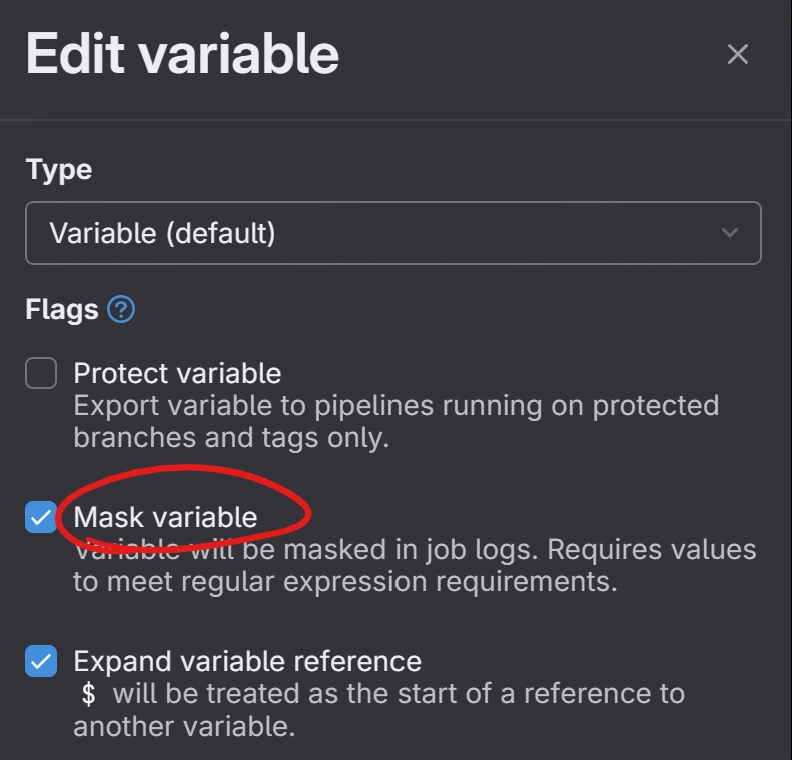This screenshot has height=760, width=792.
Task: Disable the Expand variable reference checkbox
Action: [x=41, y=662]
